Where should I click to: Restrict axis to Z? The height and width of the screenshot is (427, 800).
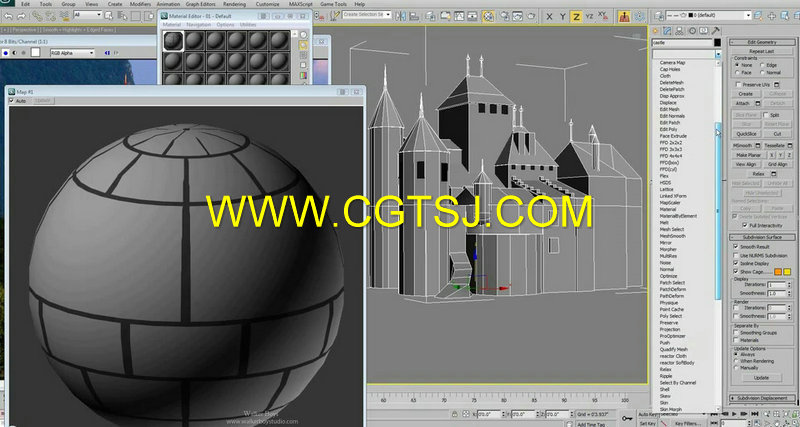click(x=576, y=17)
